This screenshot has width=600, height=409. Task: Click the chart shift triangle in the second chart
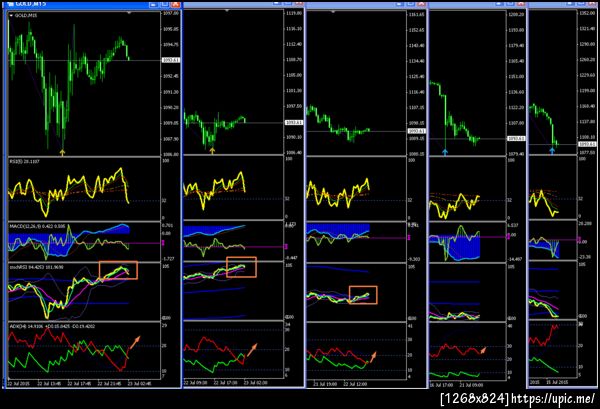pyautogui.click(x=227, y=11)
